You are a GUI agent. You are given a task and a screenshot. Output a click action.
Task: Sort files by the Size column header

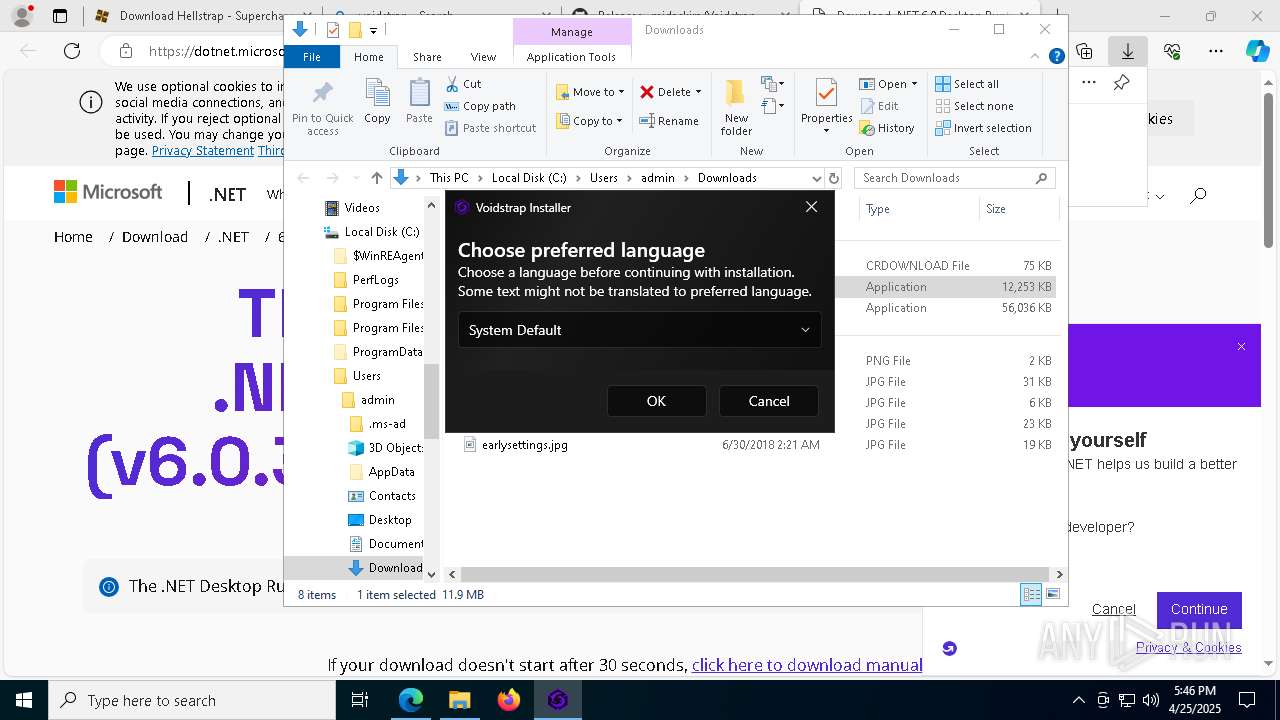coord(1018,209)
